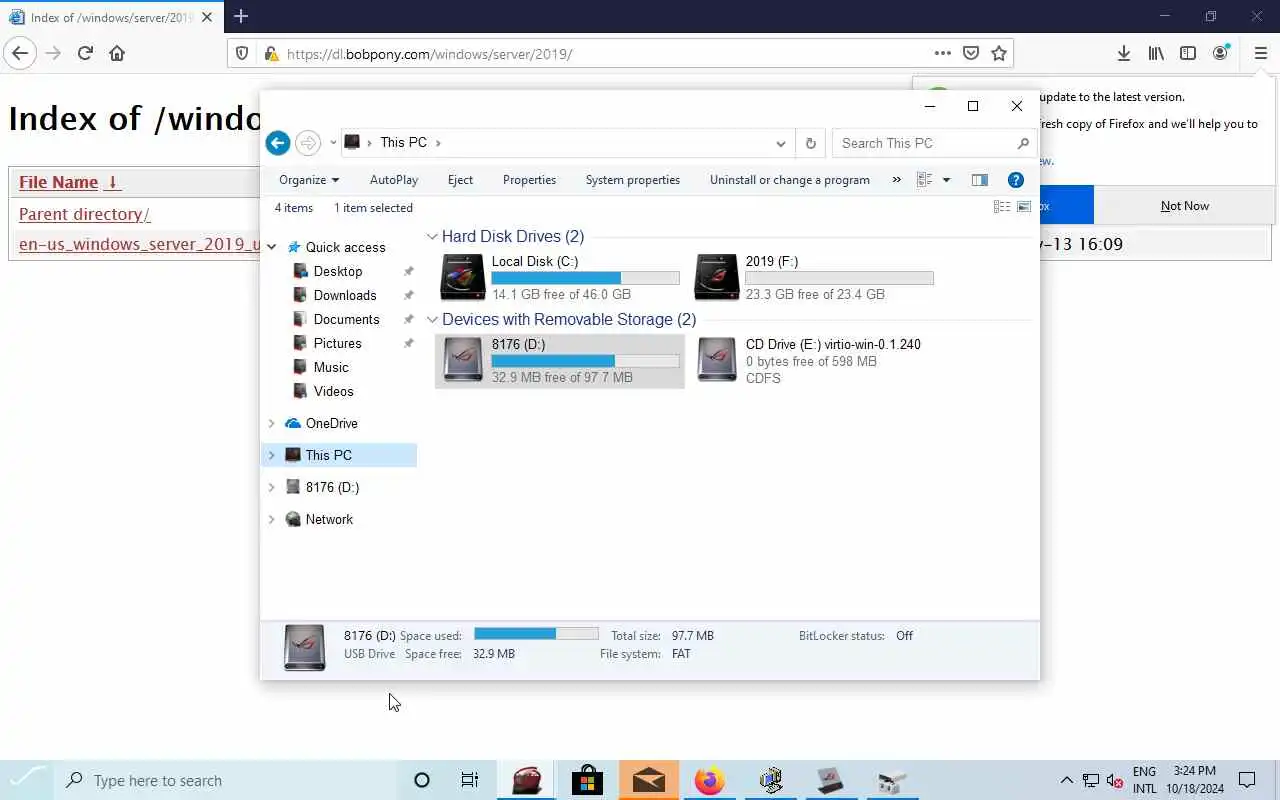Screen dimensions: 1280x800
Task: Reload the Firefox page
Action: tap(85, 54)
